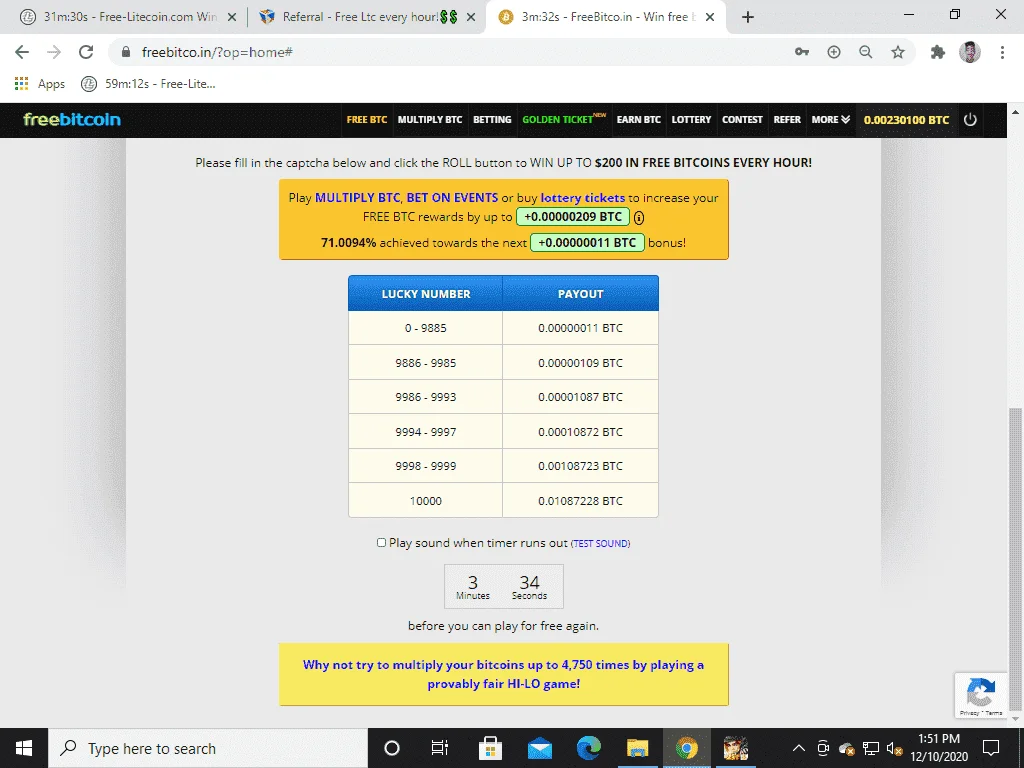Open the EARN BTC menu item
The image size is (1024, 768).
[639, 120]
